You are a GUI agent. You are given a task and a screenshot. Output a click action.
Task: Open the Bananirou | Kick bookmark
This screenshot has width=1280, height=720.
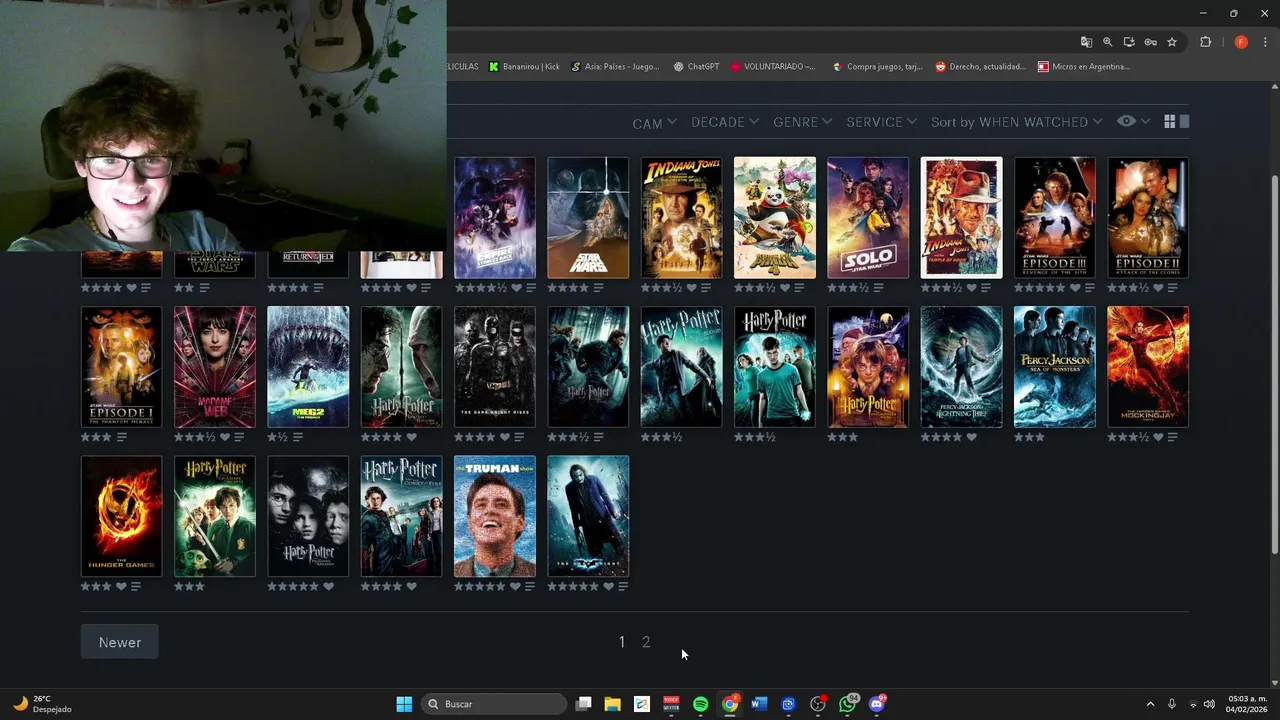[x=524, y=67]
